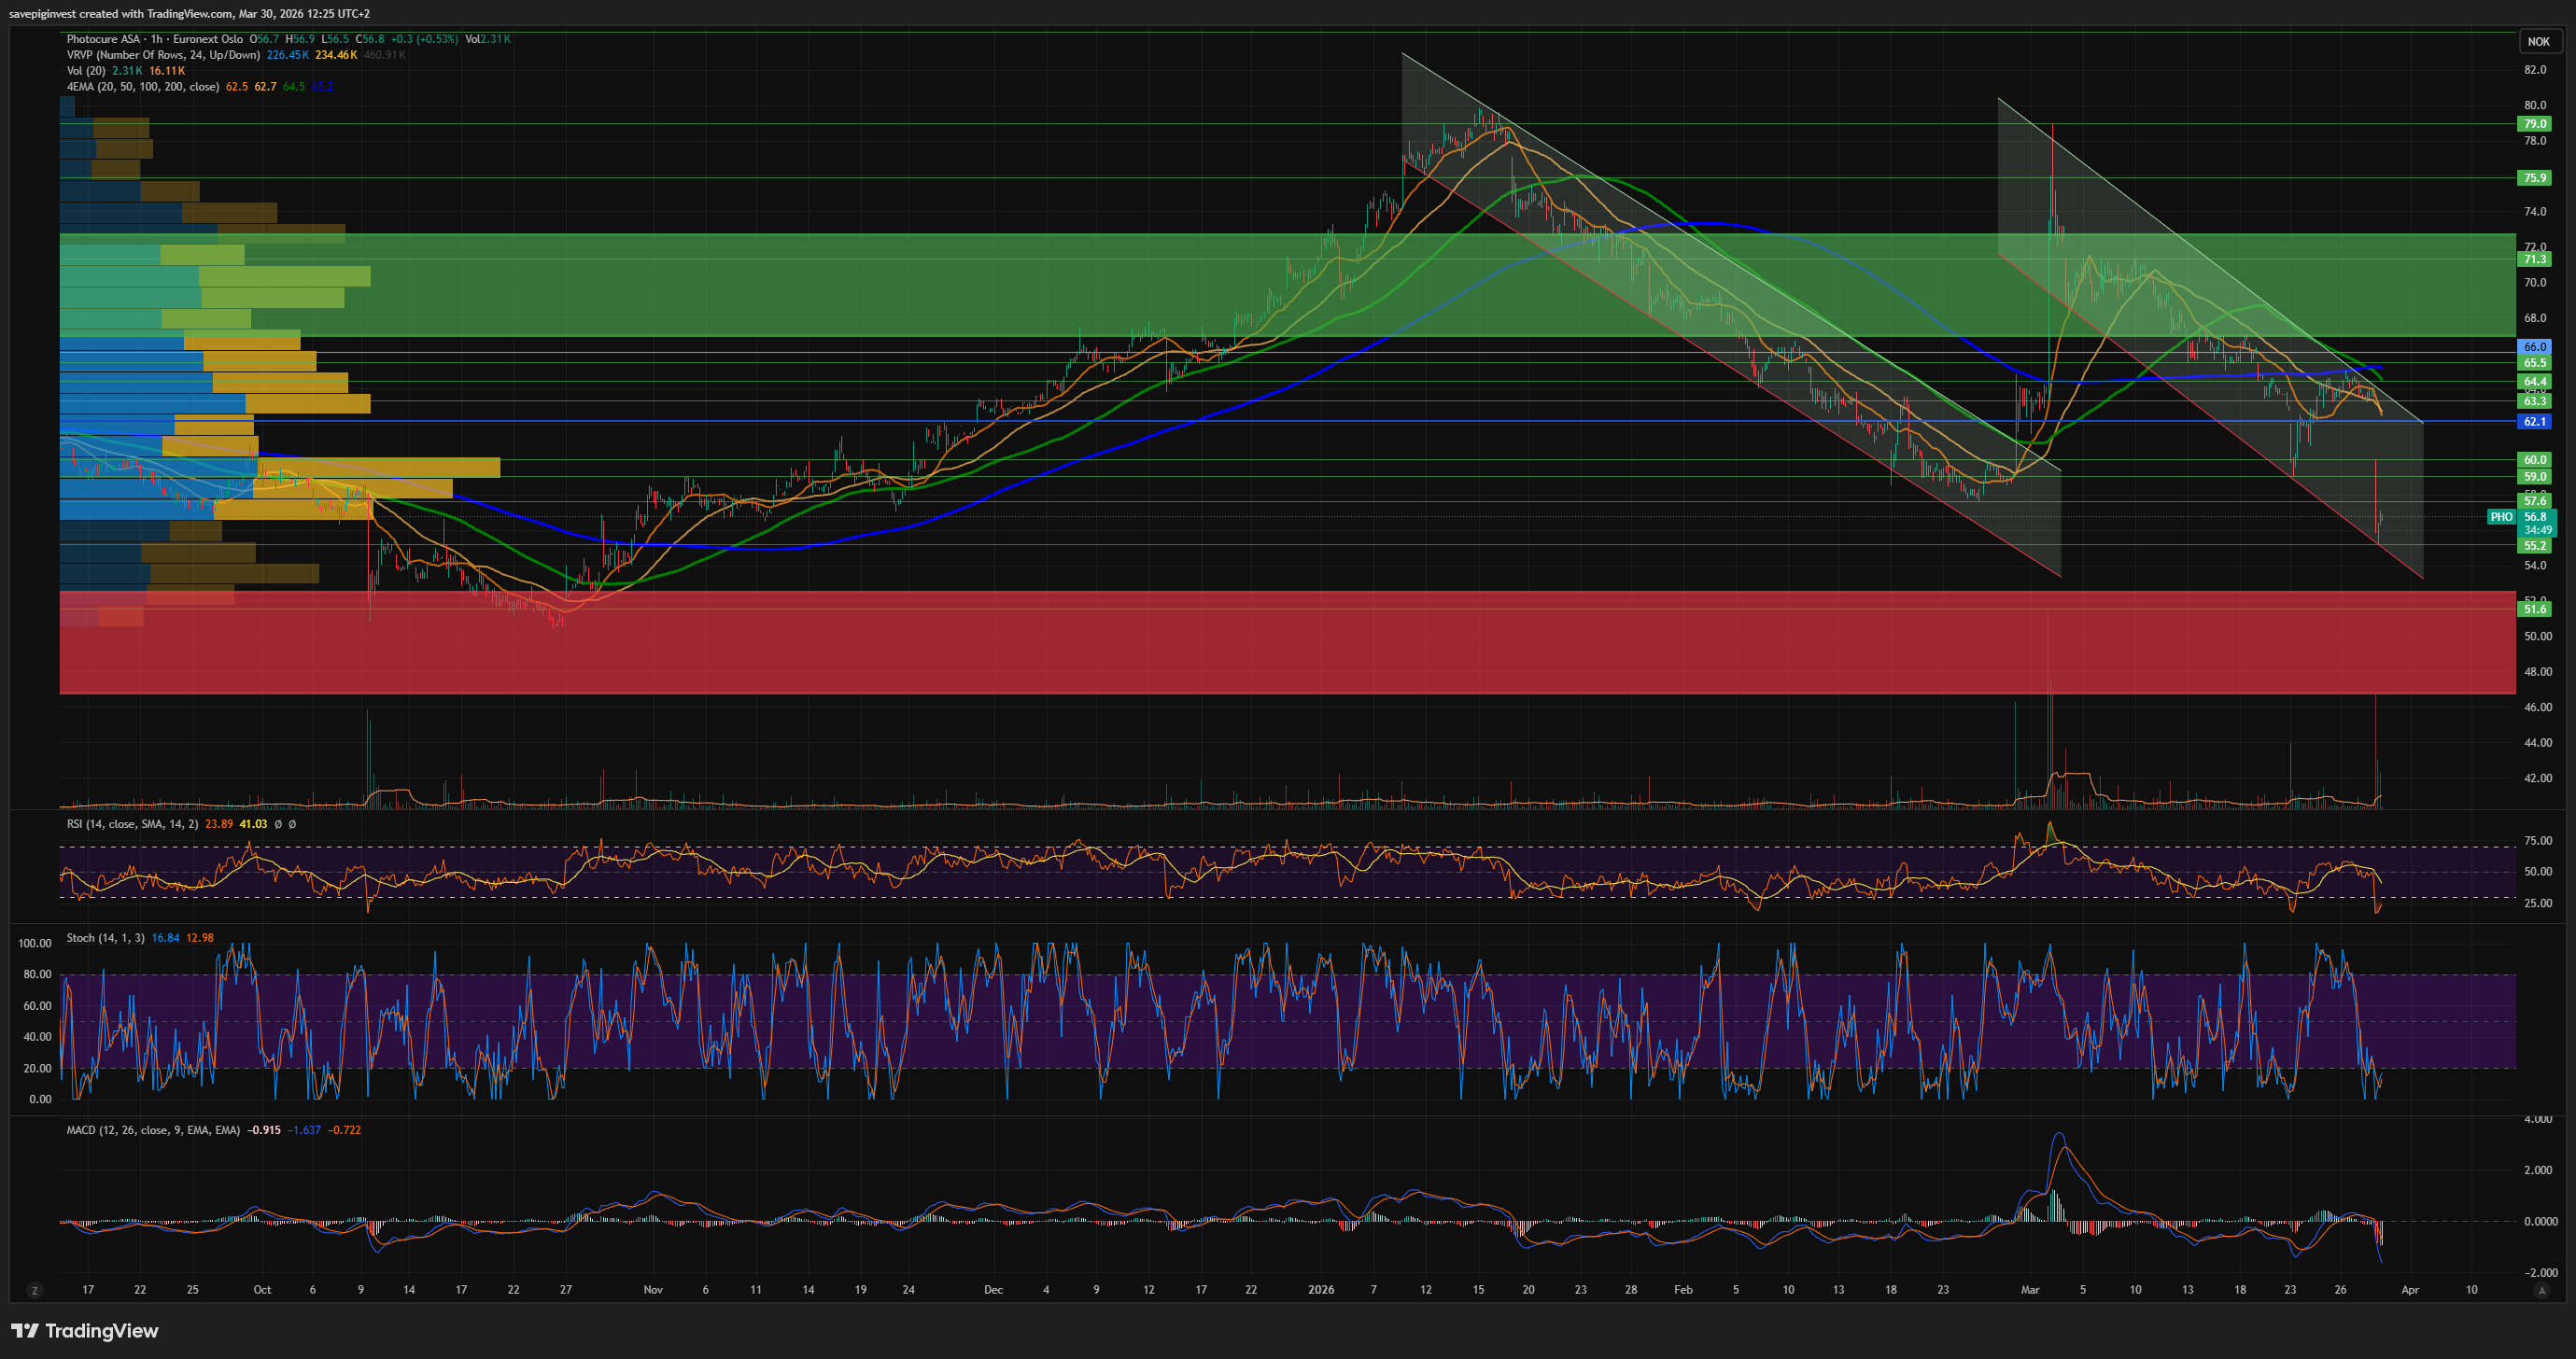Click the Z timezone icon at bottom-left
The width and height of the screenshot is (2576, 1359).
click(x=35, y=1290)
